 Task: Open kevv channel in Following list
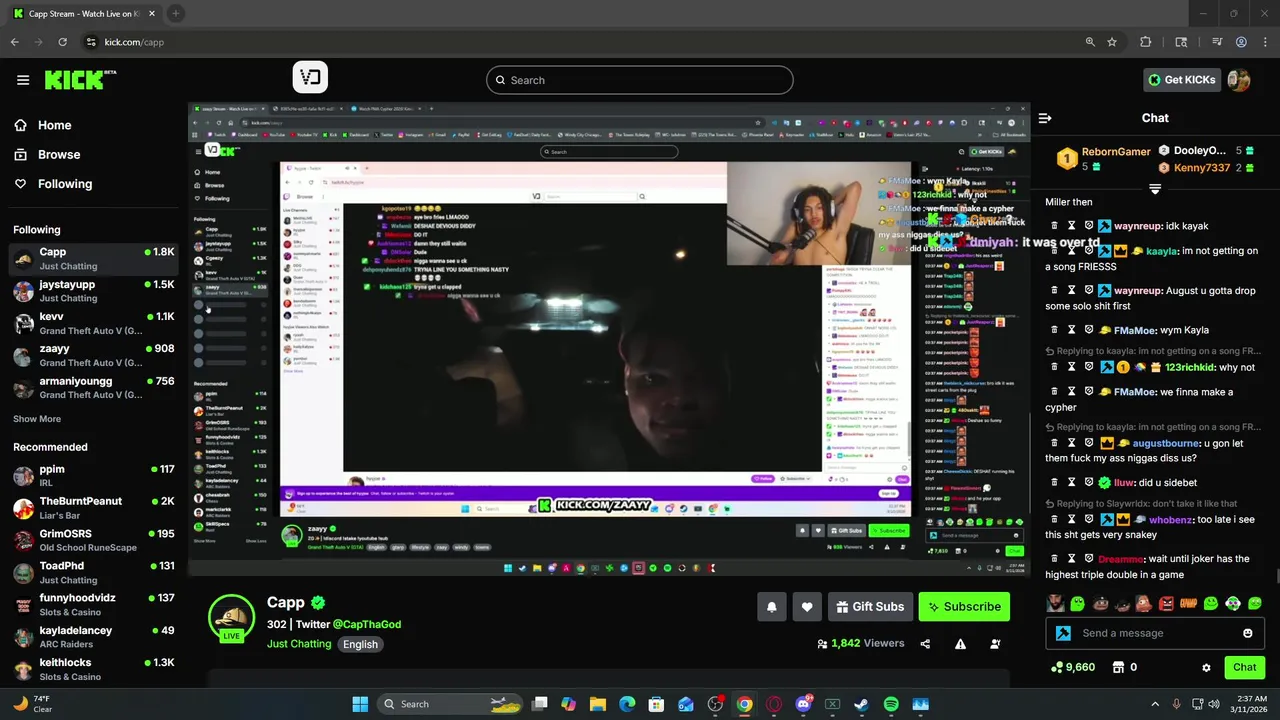pos(94,323)
